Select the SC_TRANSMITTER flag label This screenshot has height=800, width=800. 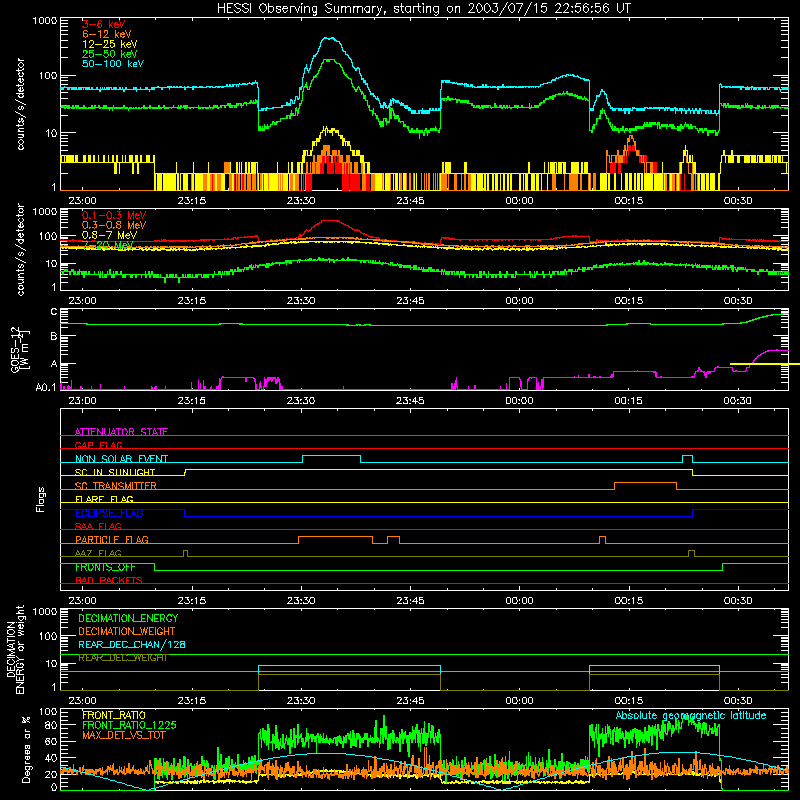[x=116, y=486]
